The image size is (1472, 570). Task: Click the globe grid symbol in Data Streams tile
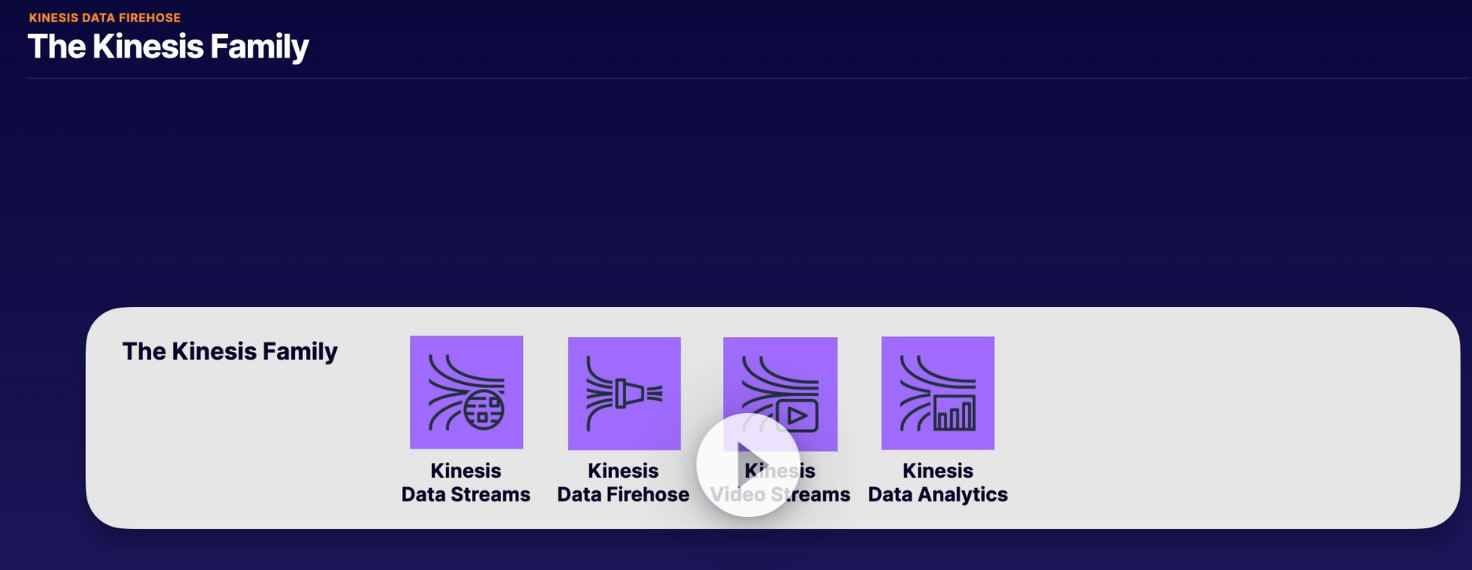point(484,409)
